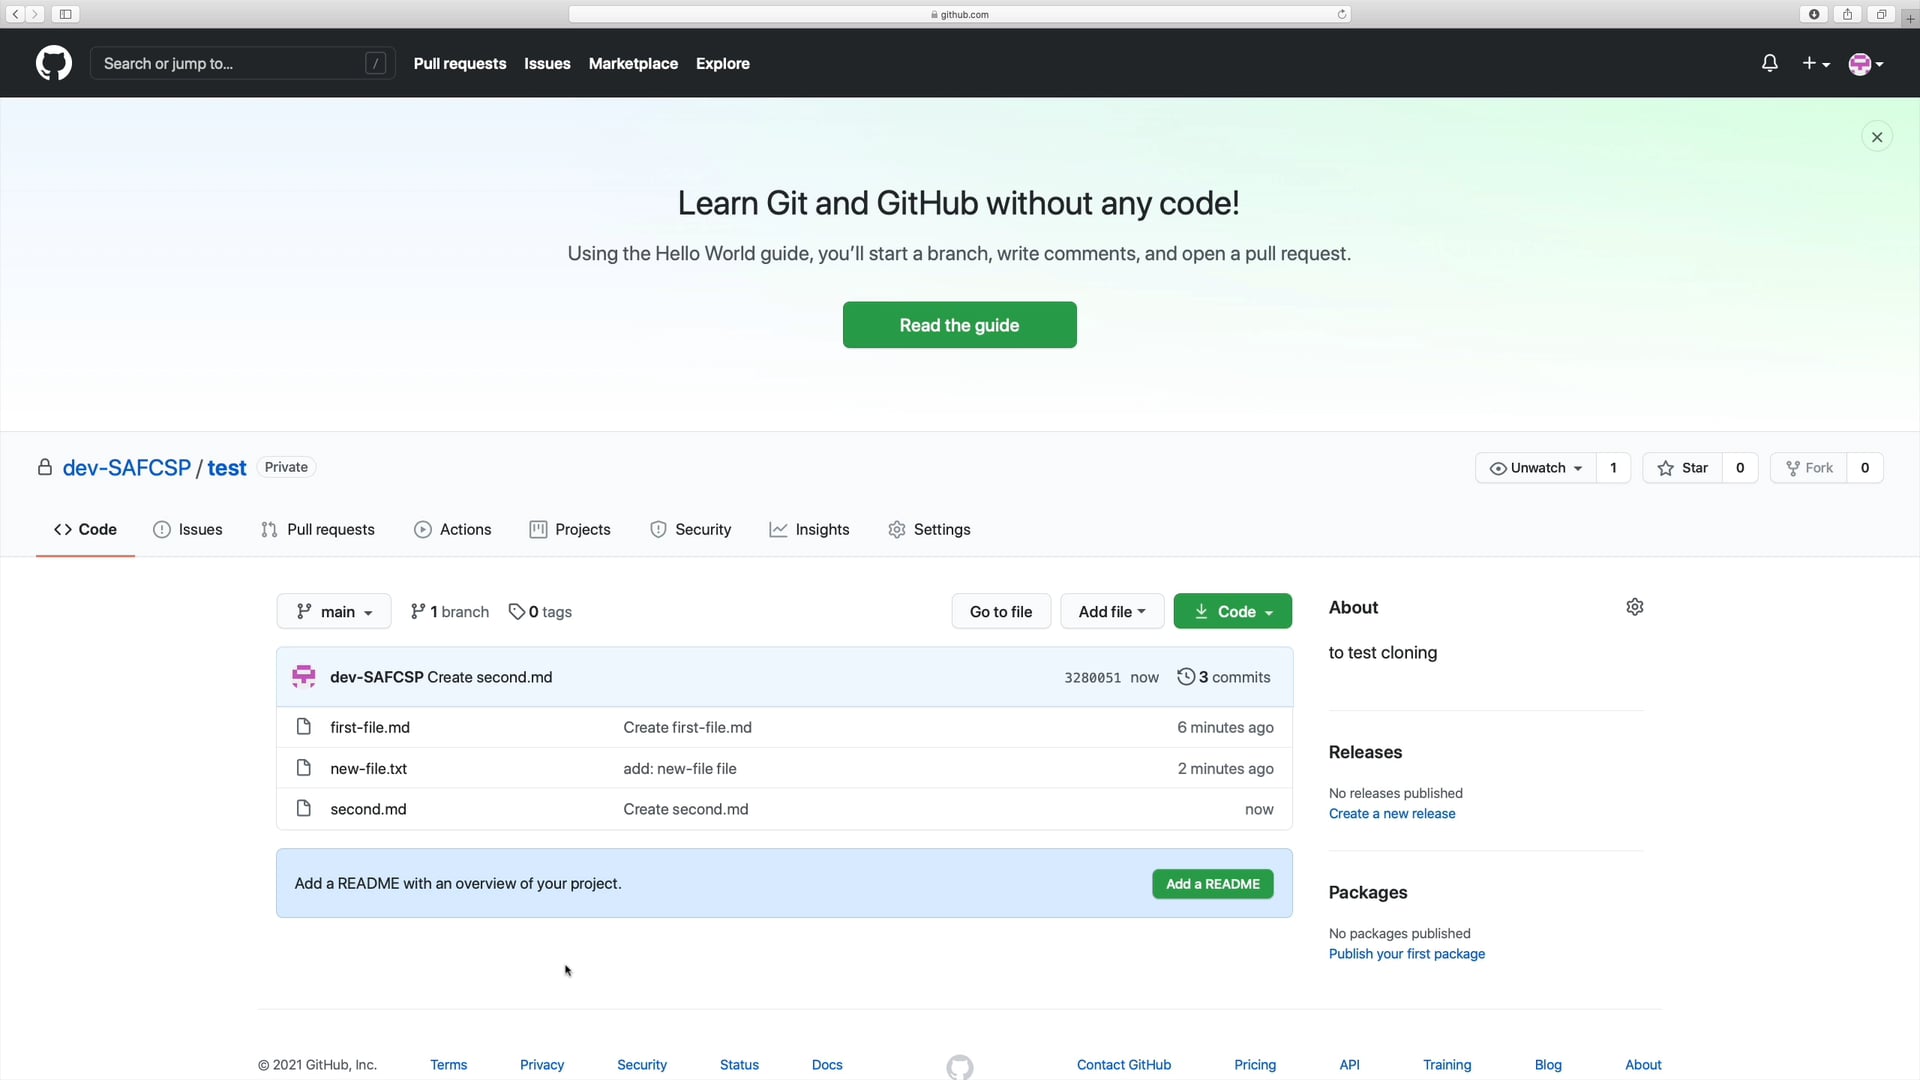Click the Safari share icon
The height and width of the screenshot is (1080, 1920).
tap(1848, 14)
